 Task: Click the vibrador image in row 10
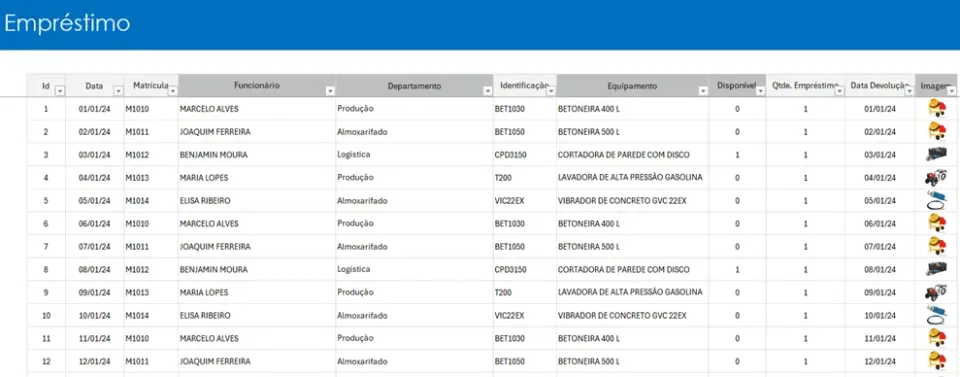coord(936,315)
